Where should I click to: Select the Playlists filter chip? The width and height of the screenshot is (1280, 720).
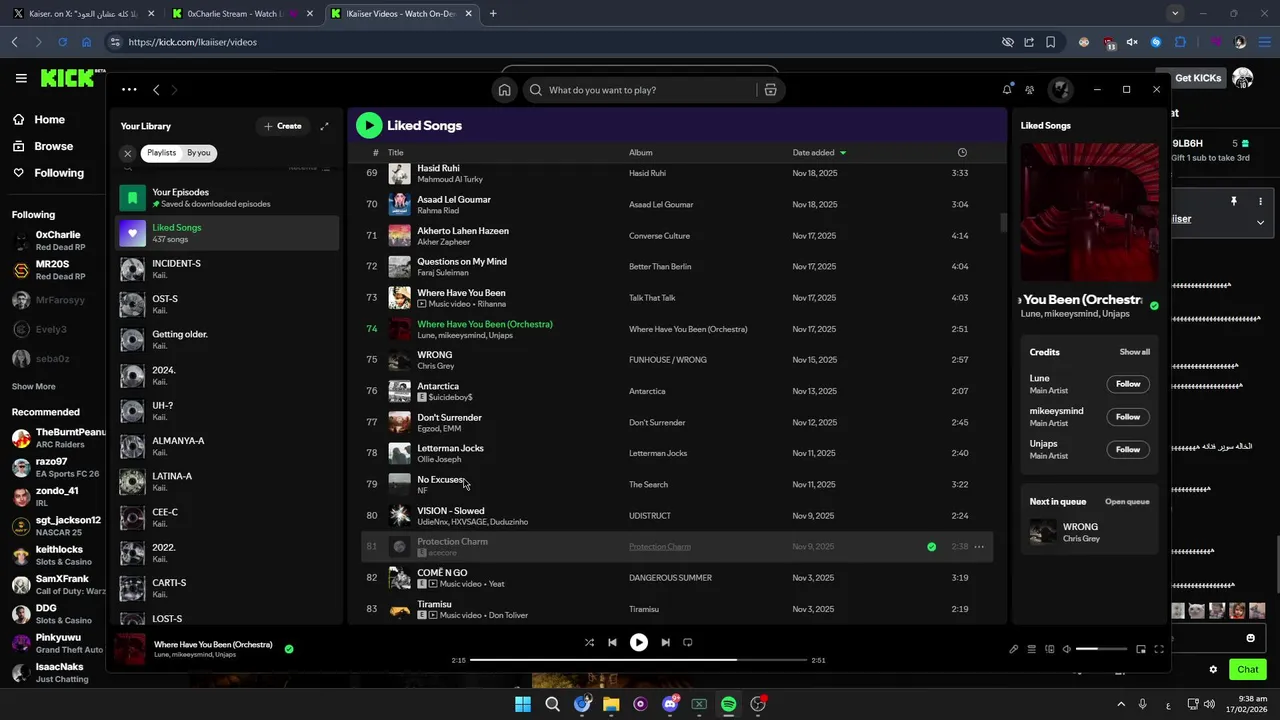[161, 153]
